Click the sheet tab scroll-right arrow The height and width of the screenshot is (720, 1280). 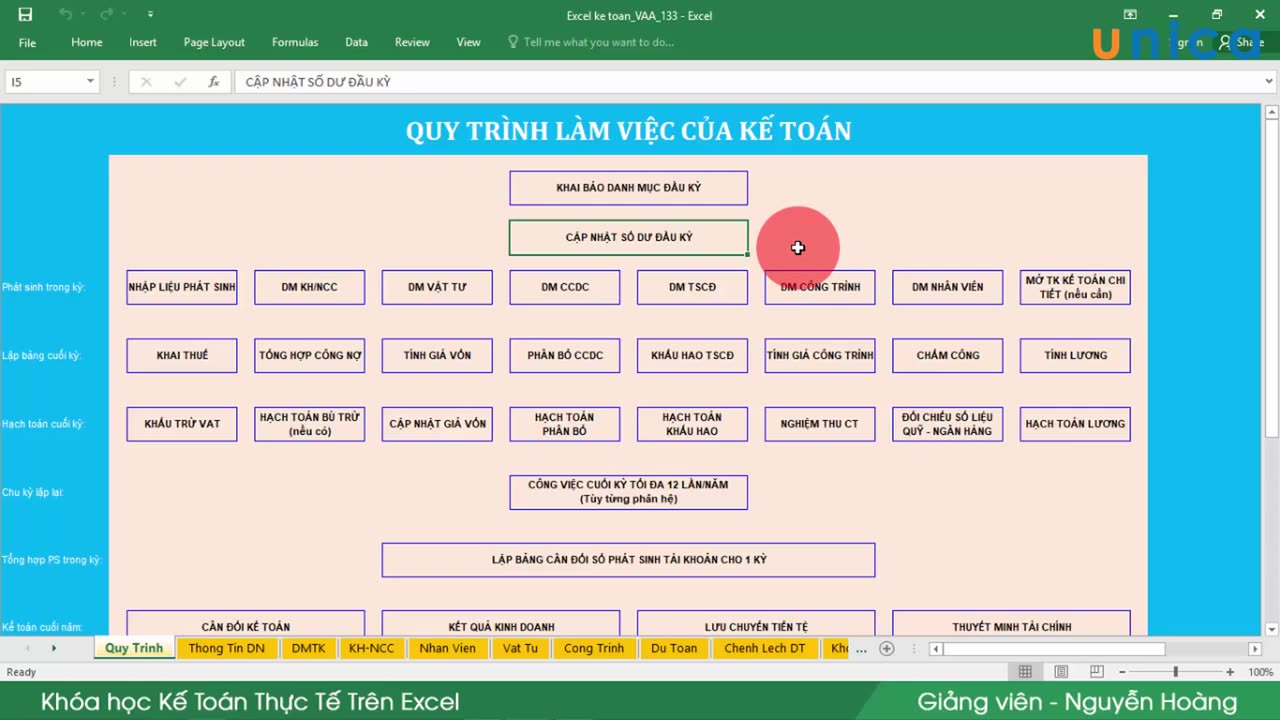pyautogui.click(x=53, y=648)
